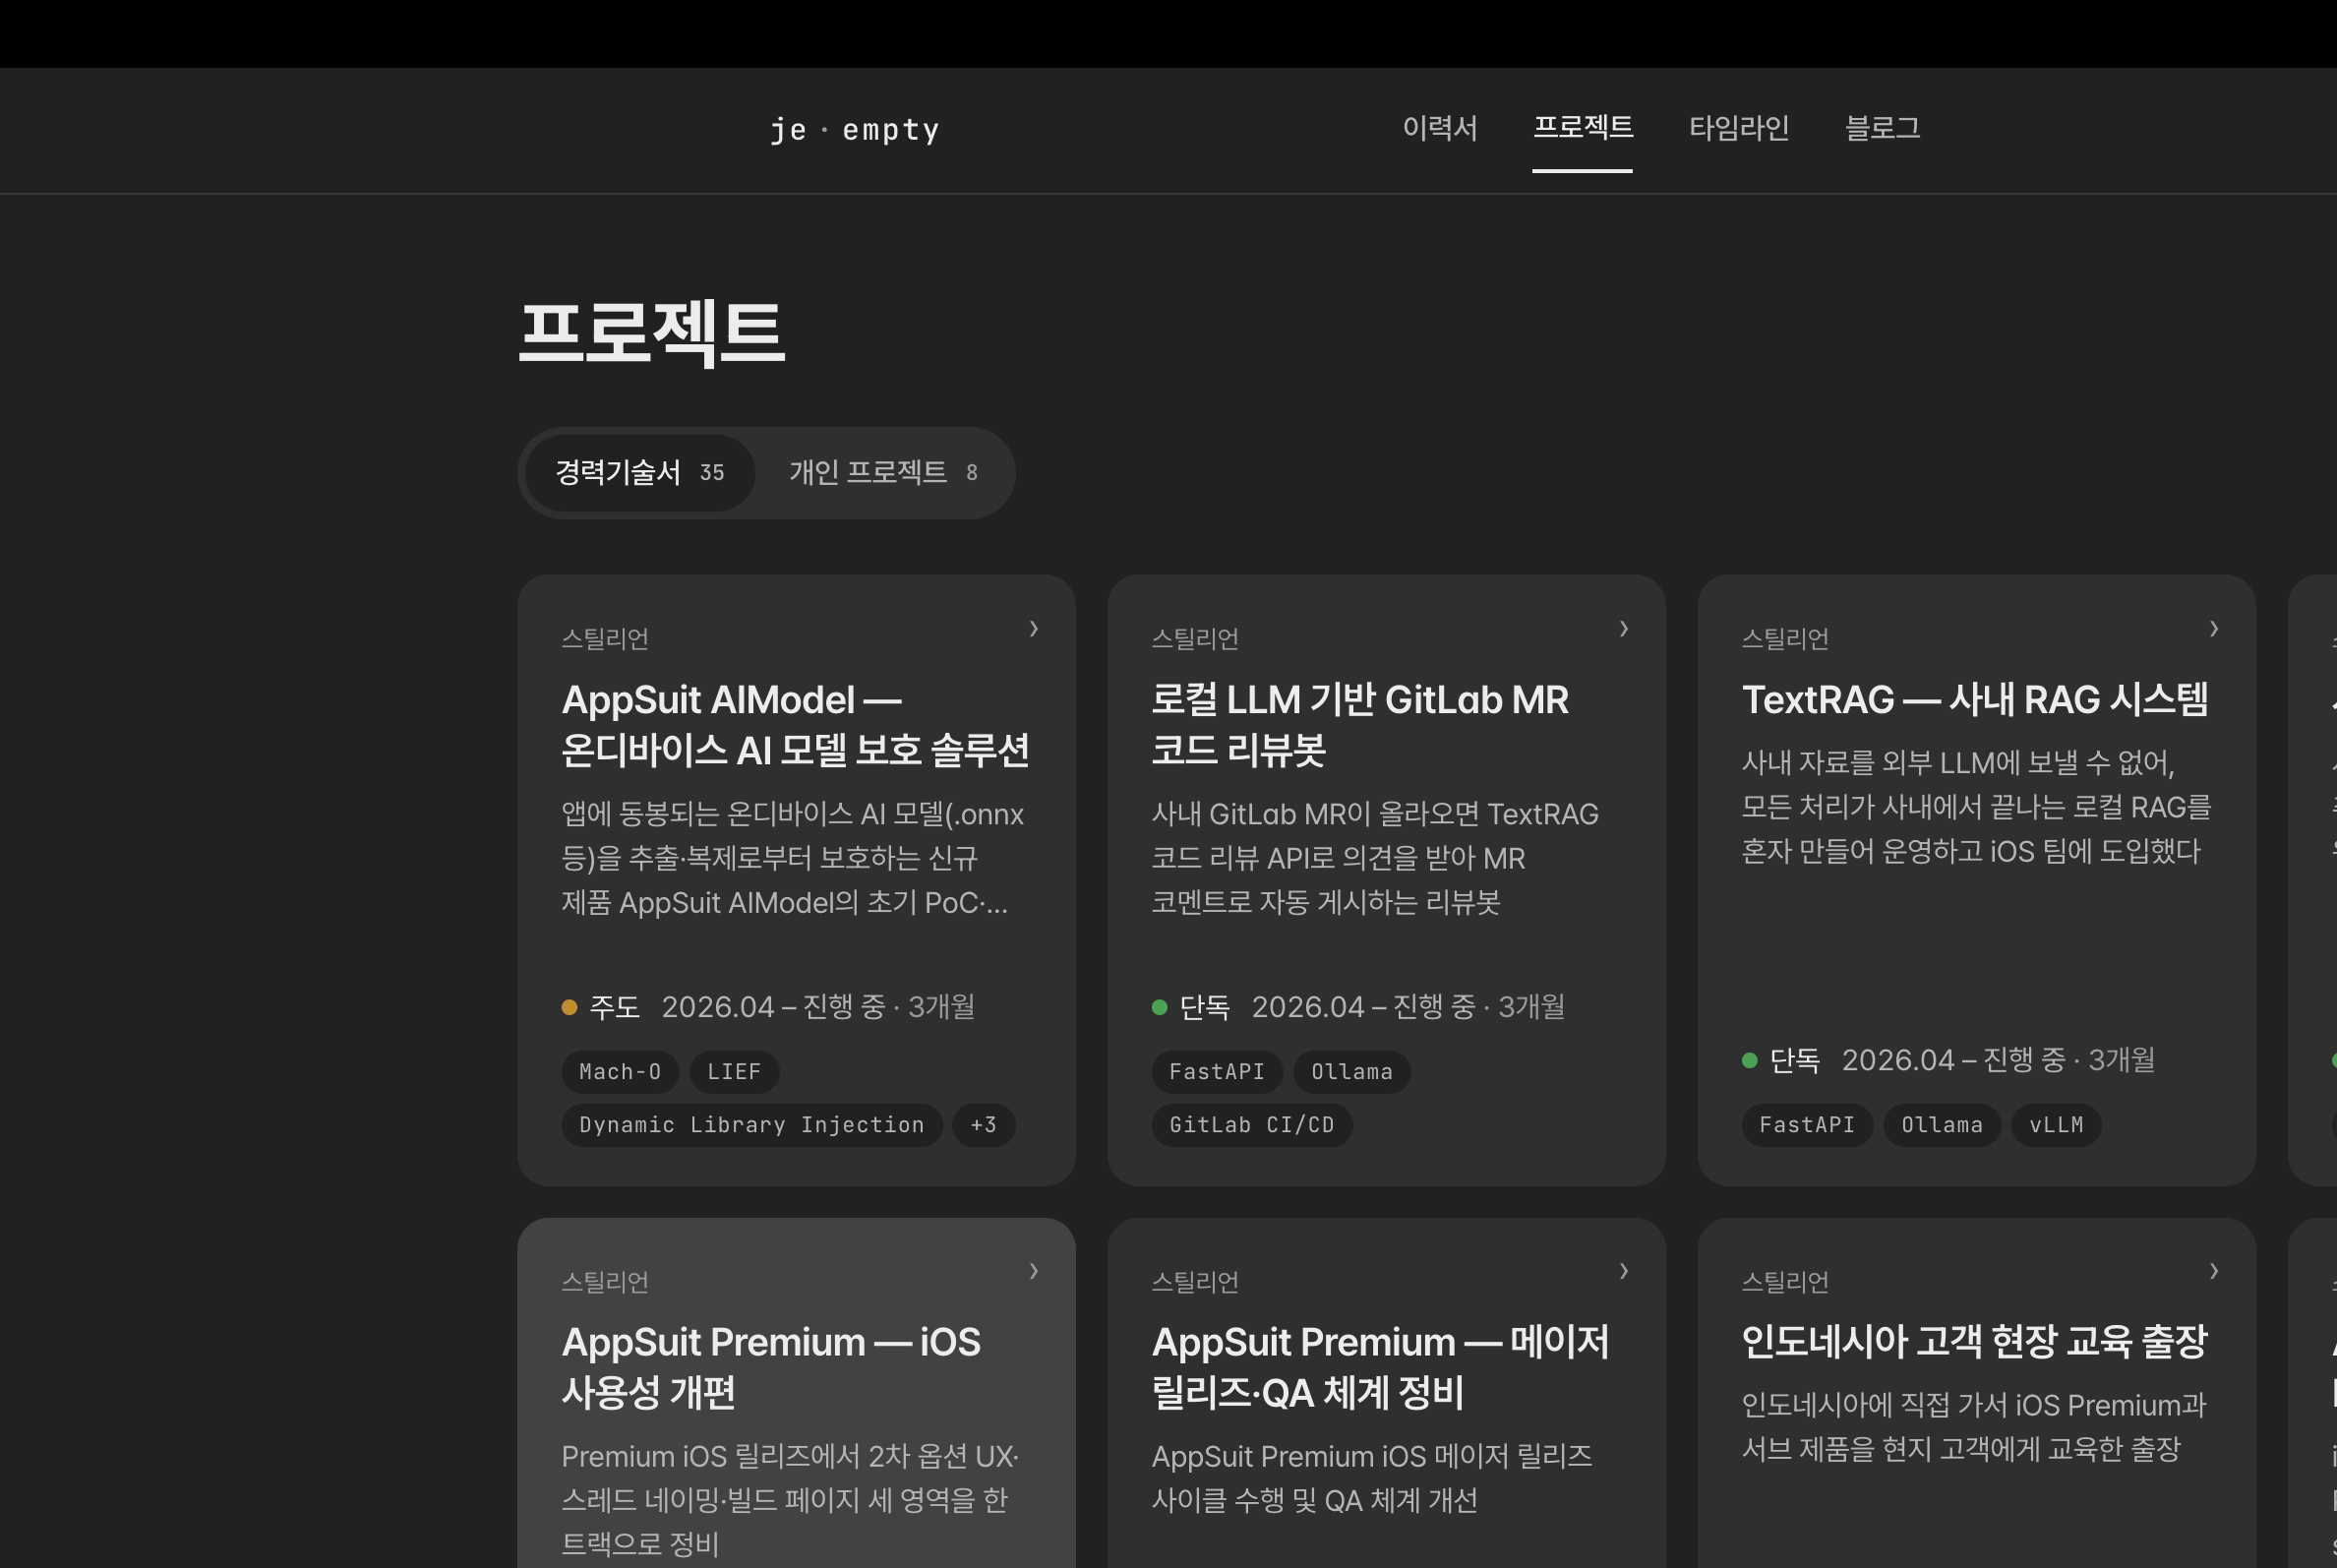Click the Dynamic Library Injection tag

click(752, 1125)
